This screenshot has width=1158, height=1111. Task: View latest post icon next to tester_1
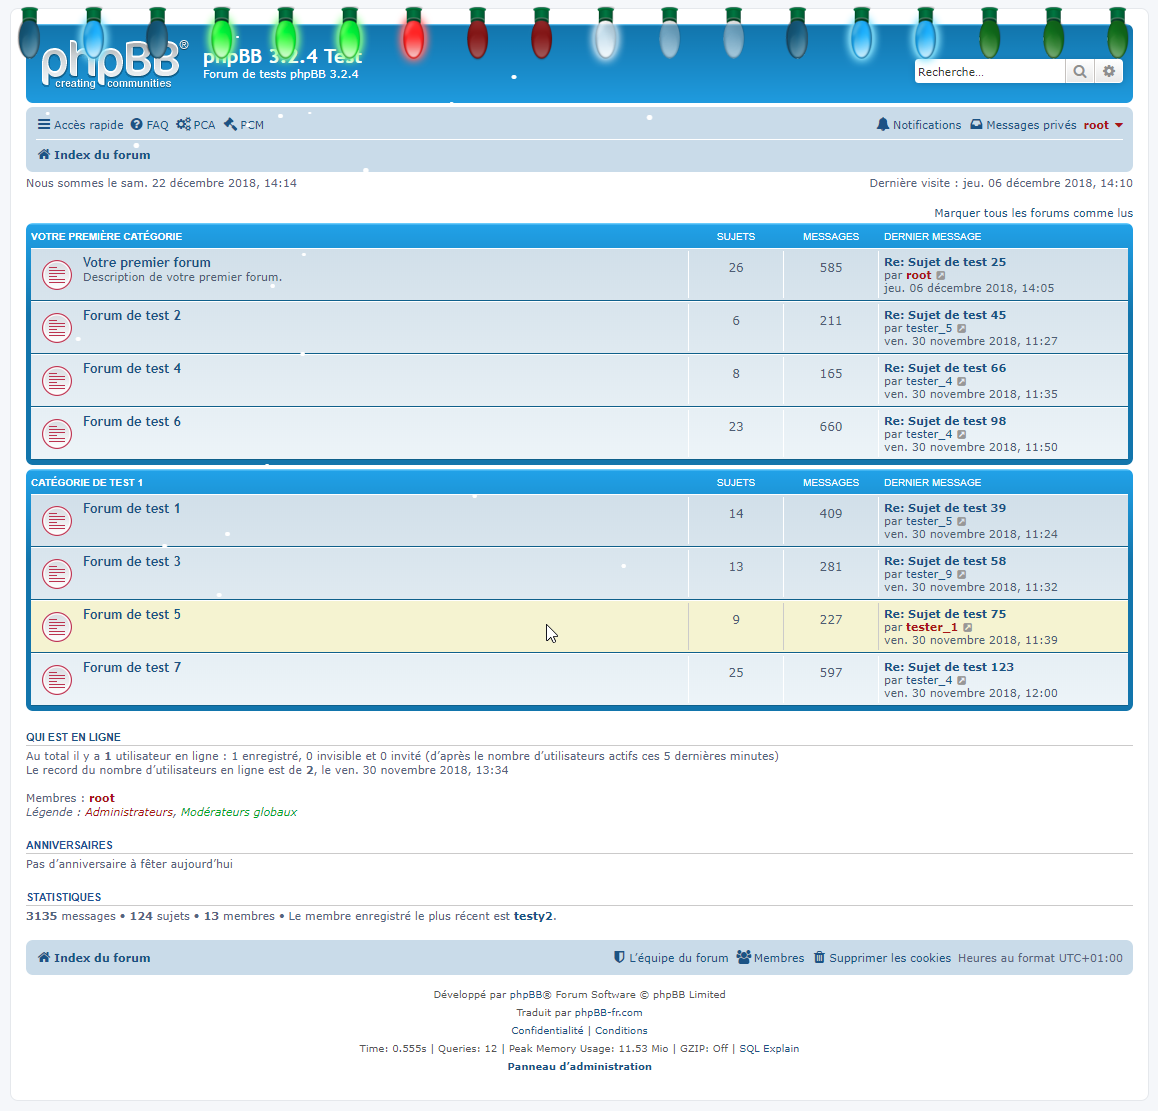point(968,628)
